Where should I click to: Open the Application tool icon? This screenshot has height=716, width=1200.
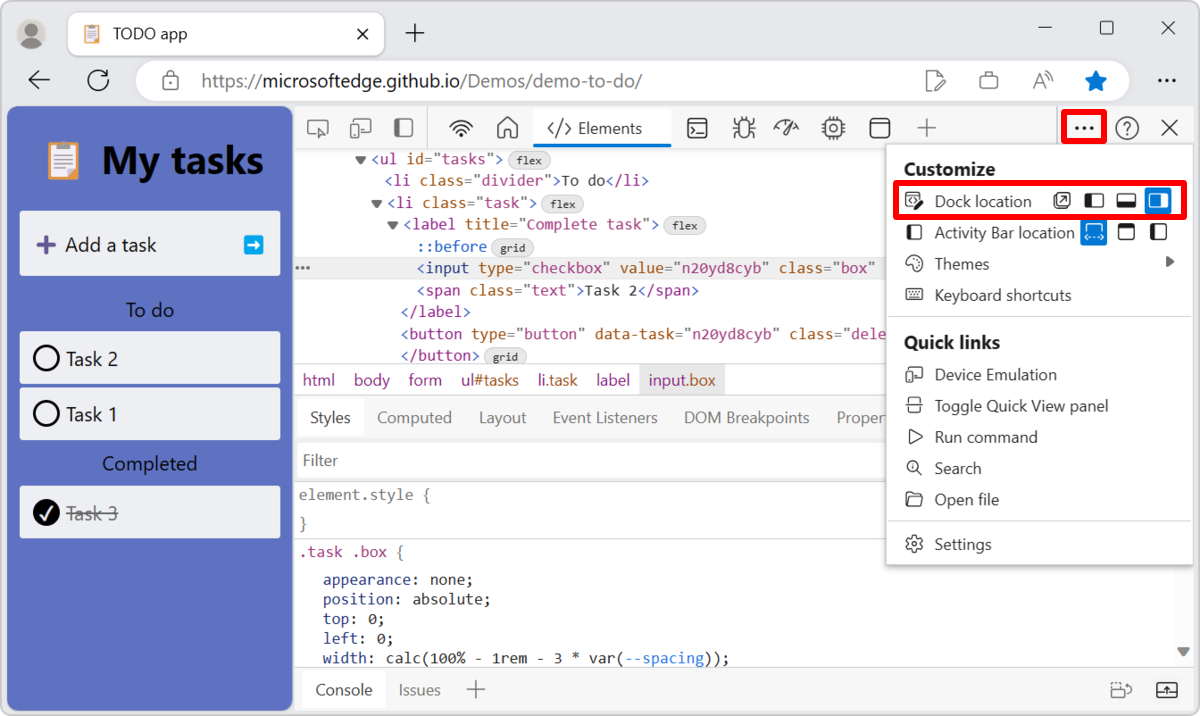coord(879,128)
